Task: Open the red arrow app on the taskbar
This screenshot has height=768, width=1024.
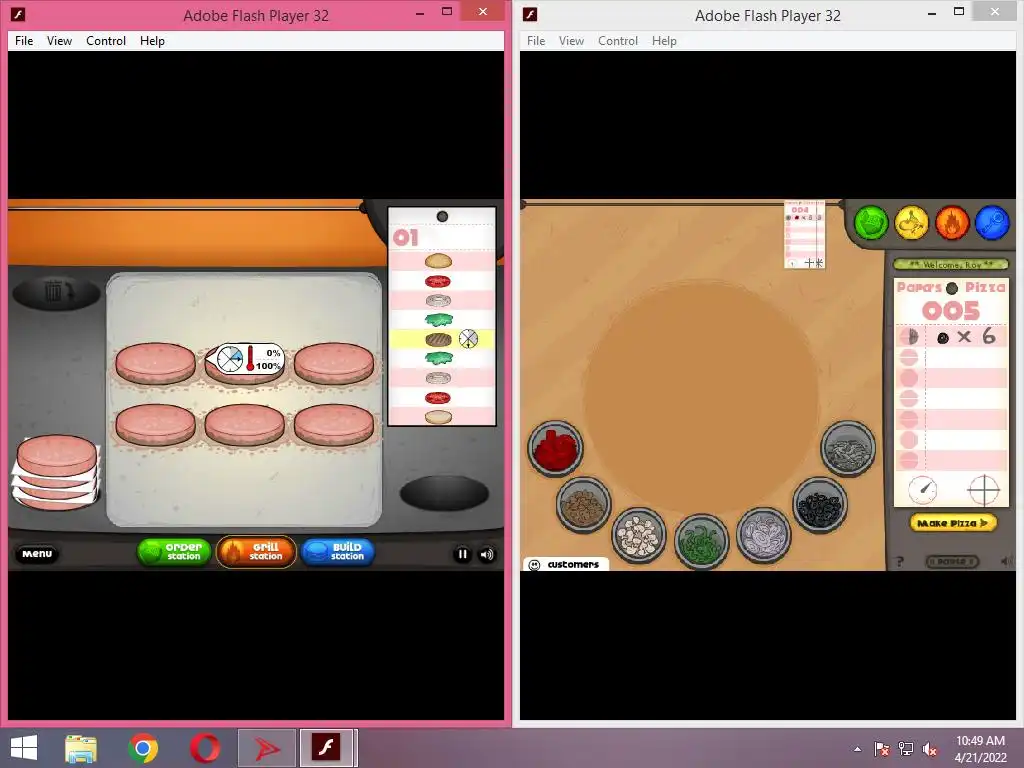Action: click(x=266, y=748)
